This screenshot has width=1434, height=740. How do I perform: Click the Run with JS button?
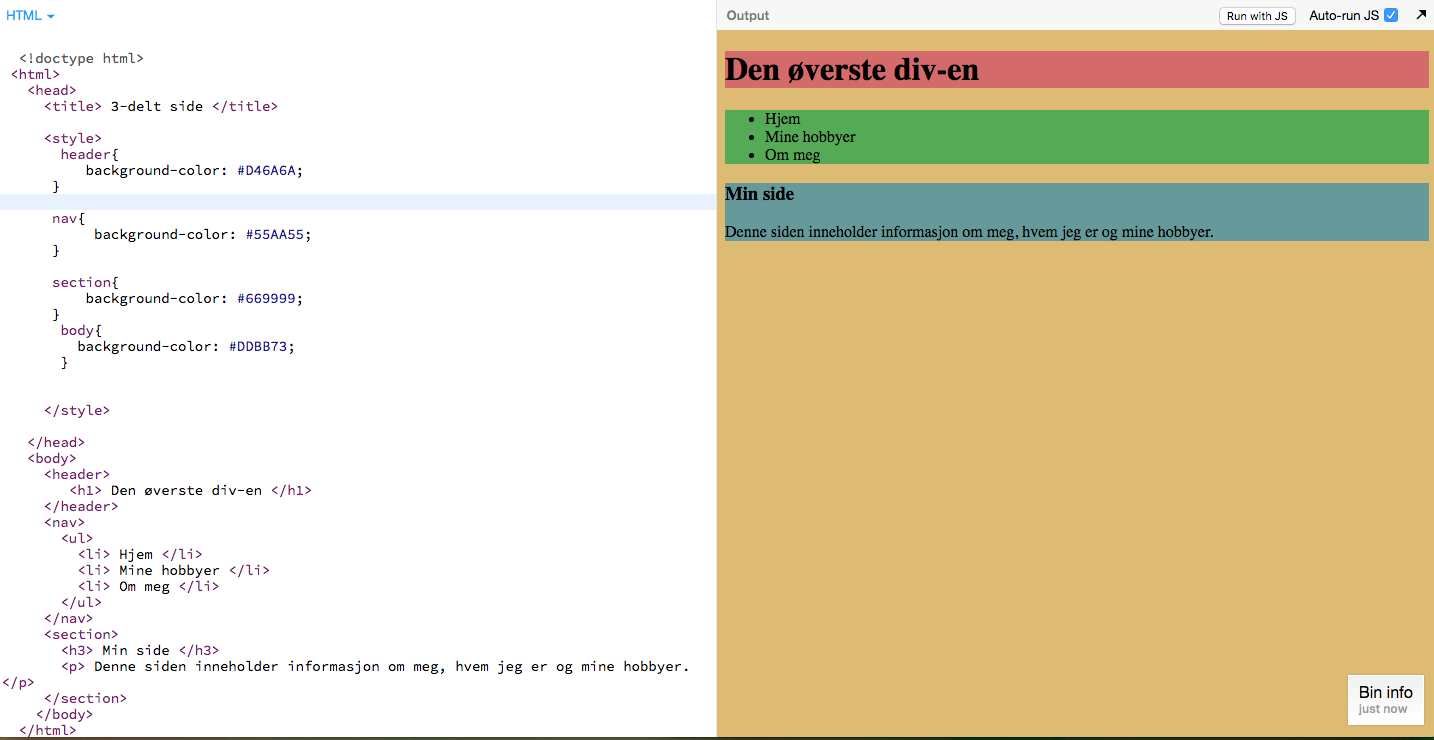(1257, 16)
